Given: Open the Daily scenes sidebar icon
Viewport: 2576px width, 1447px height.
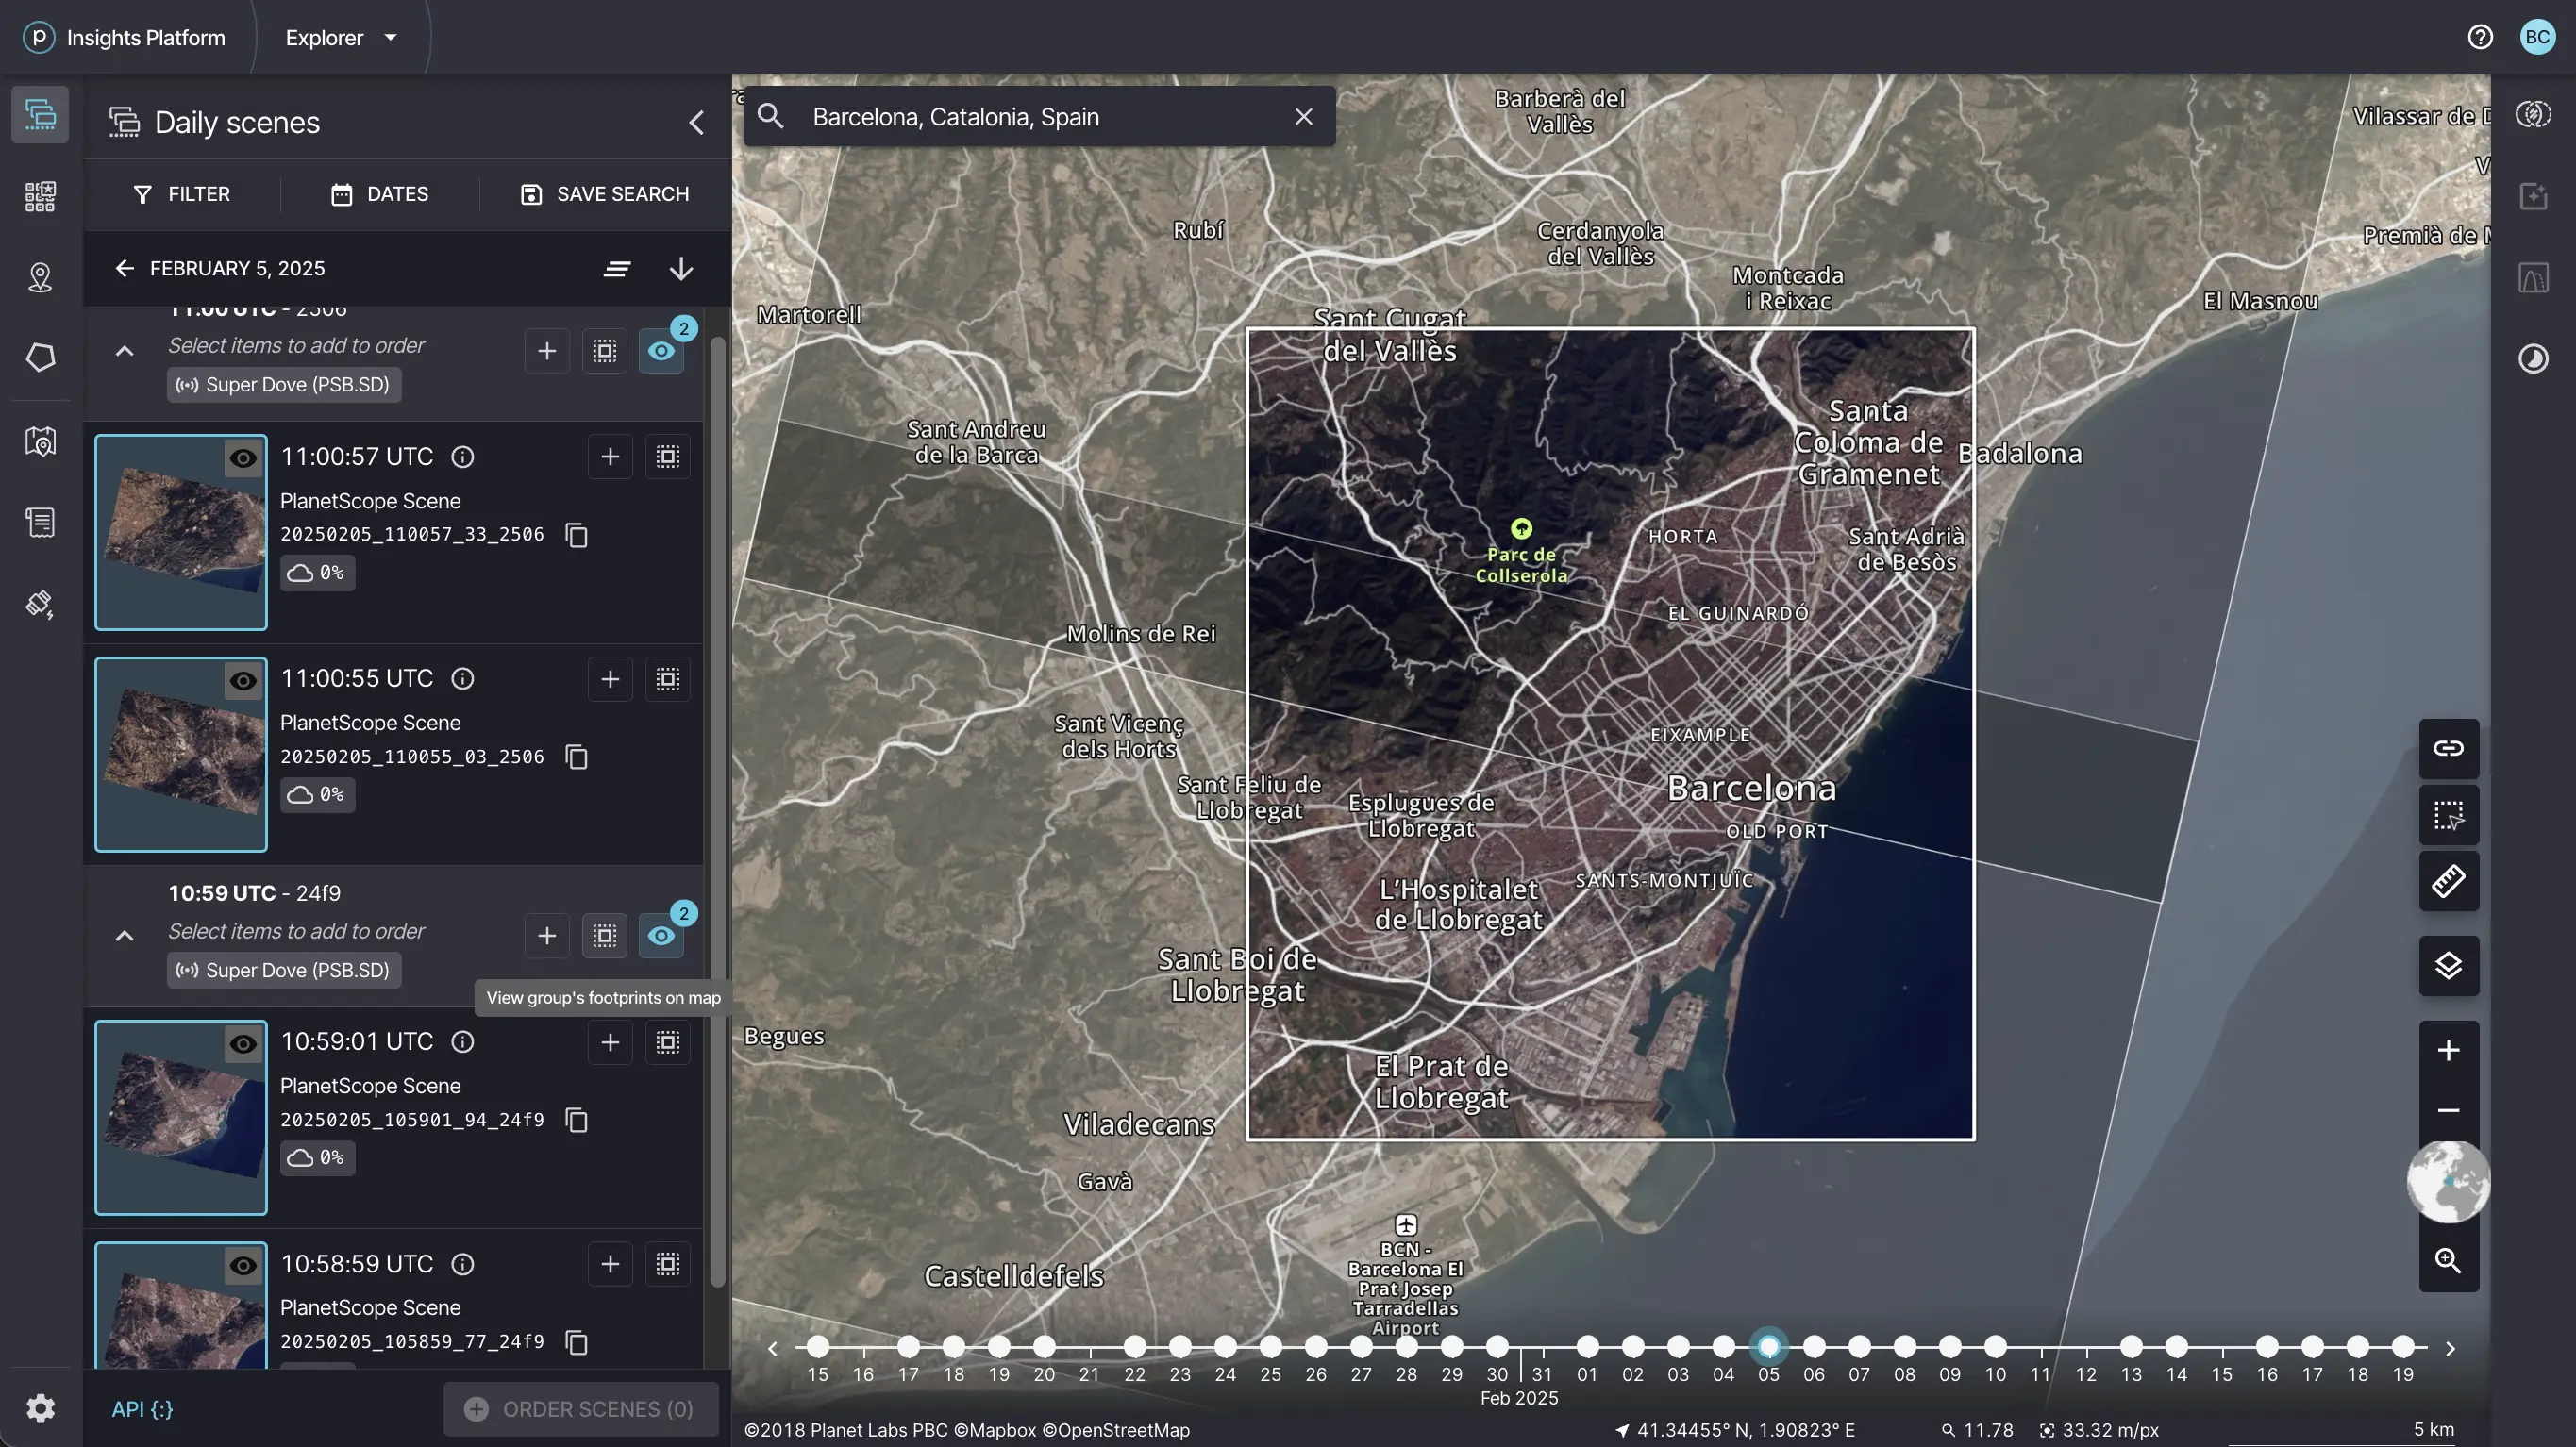Looking at the screenshot, I should click(x=40, y=114).
